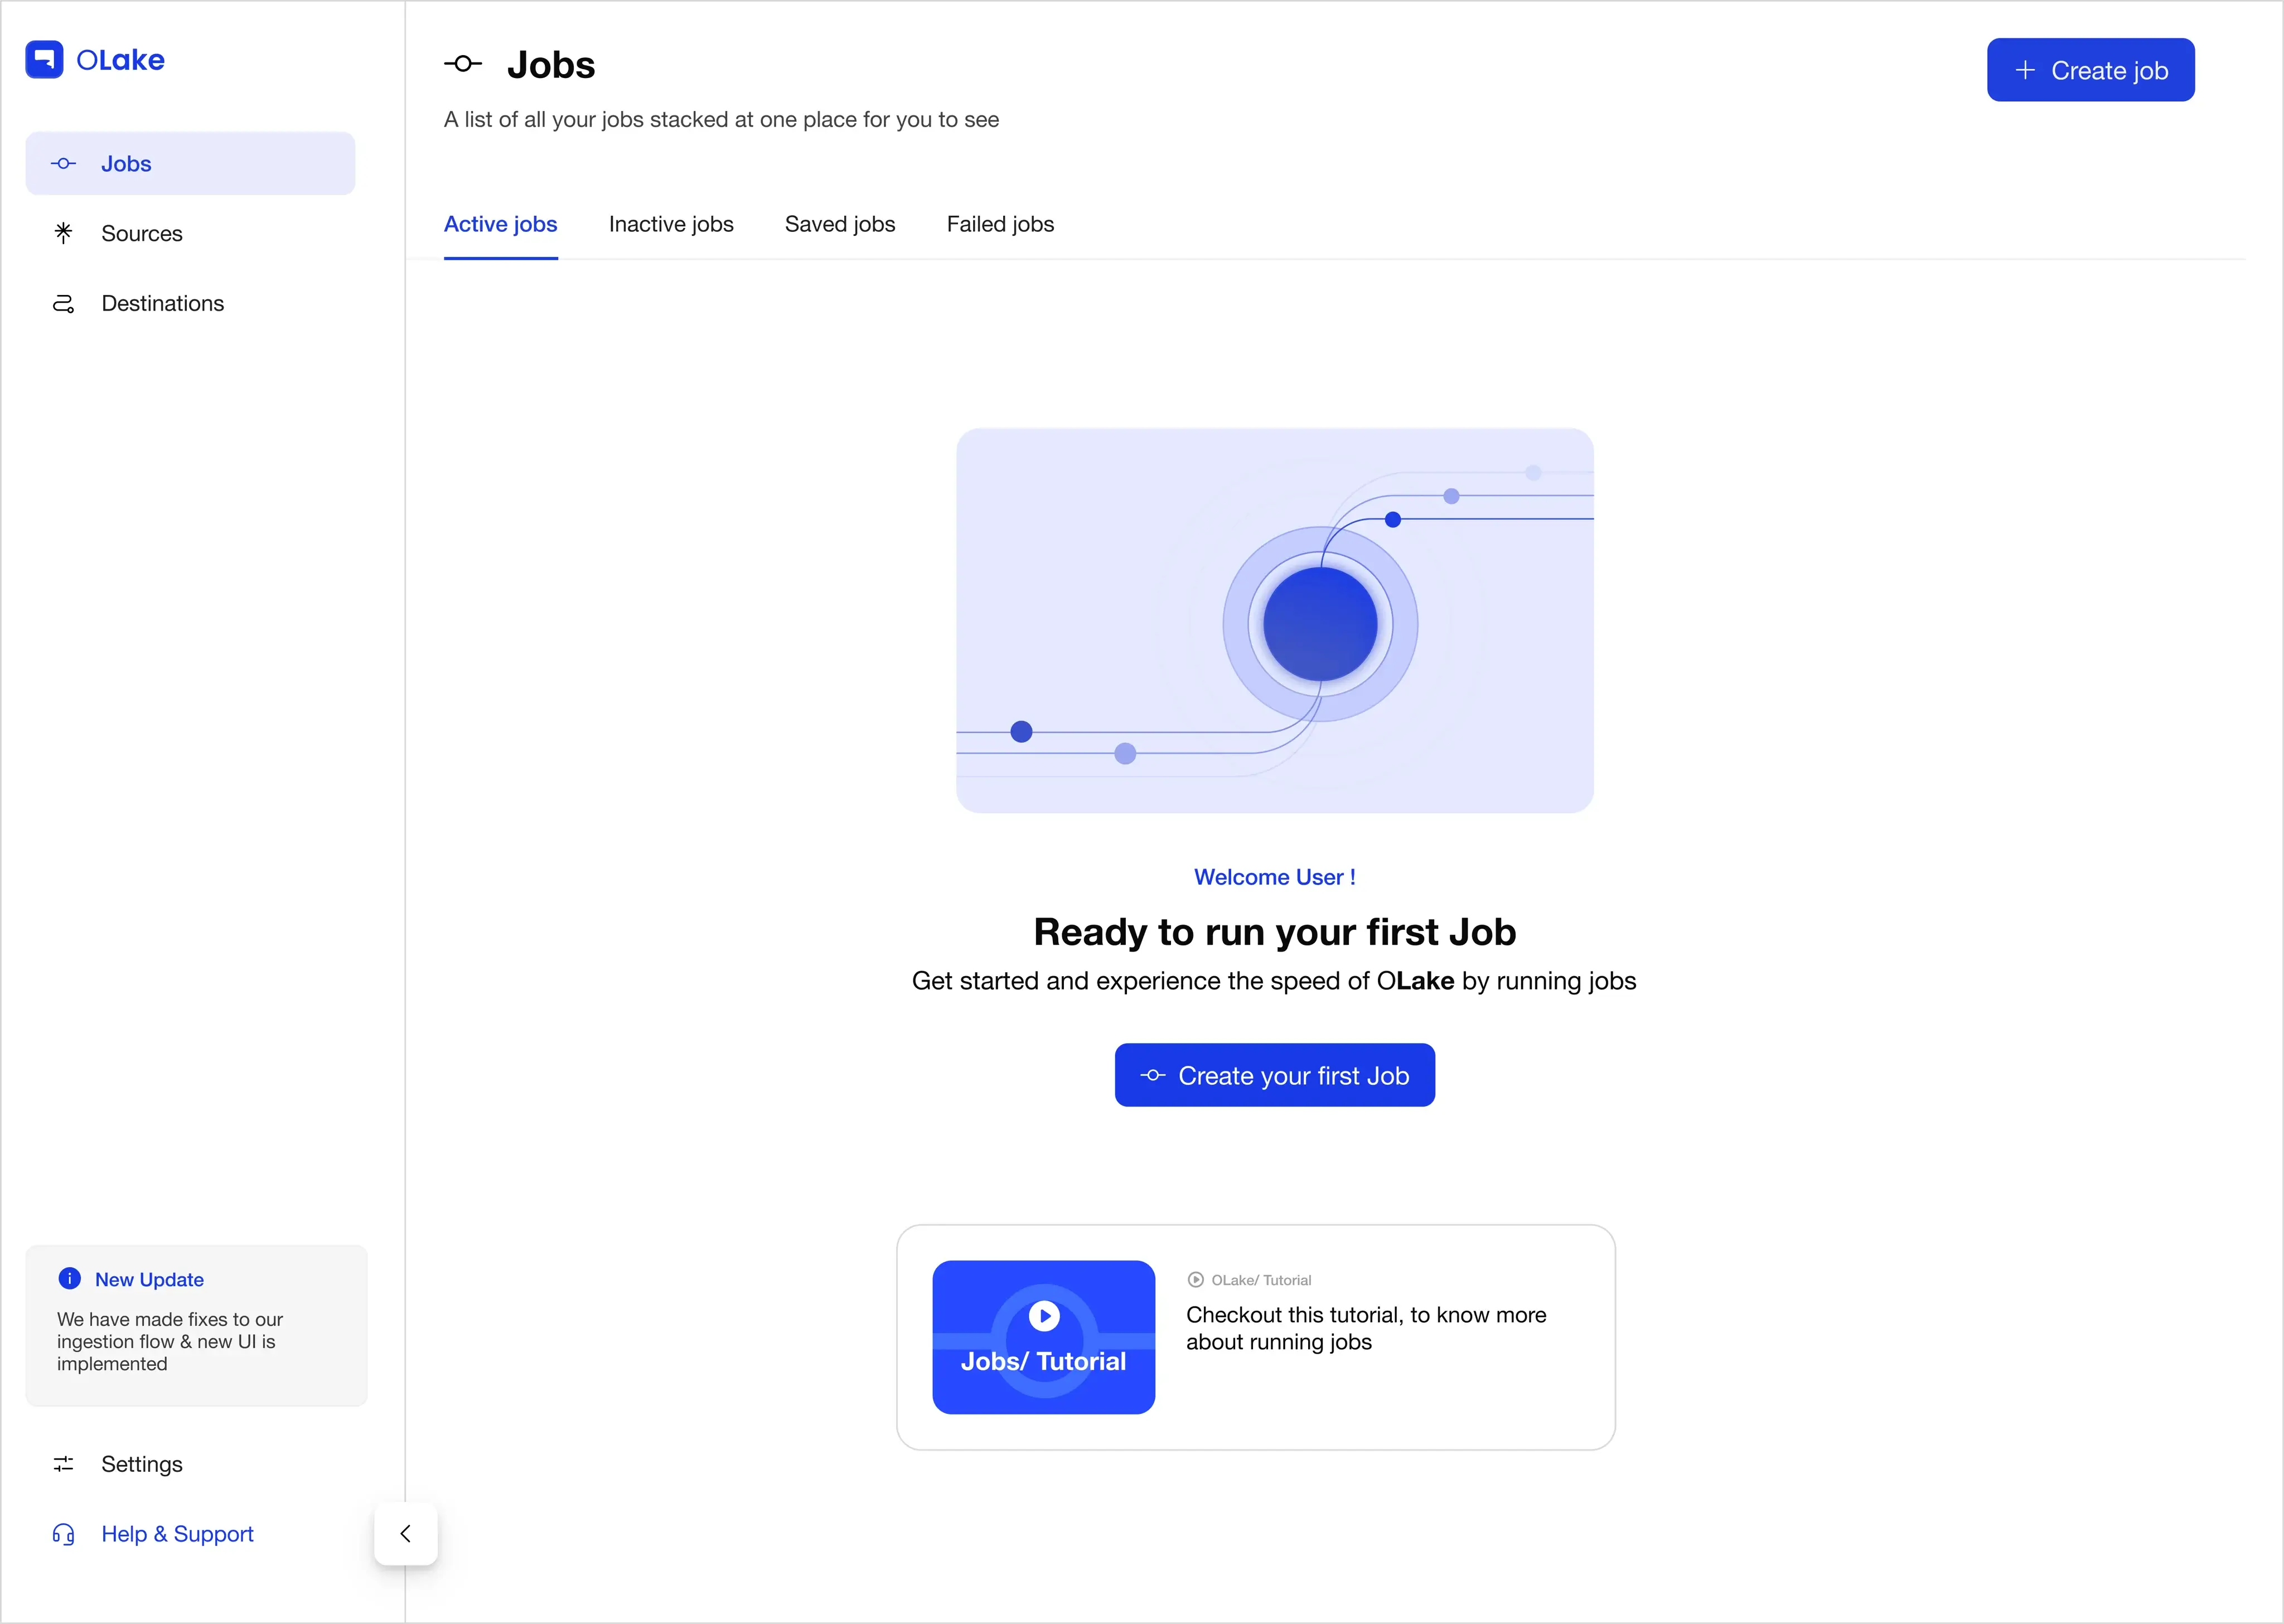
Task: Click the OLake logo icon
Action: pos(44,59)
